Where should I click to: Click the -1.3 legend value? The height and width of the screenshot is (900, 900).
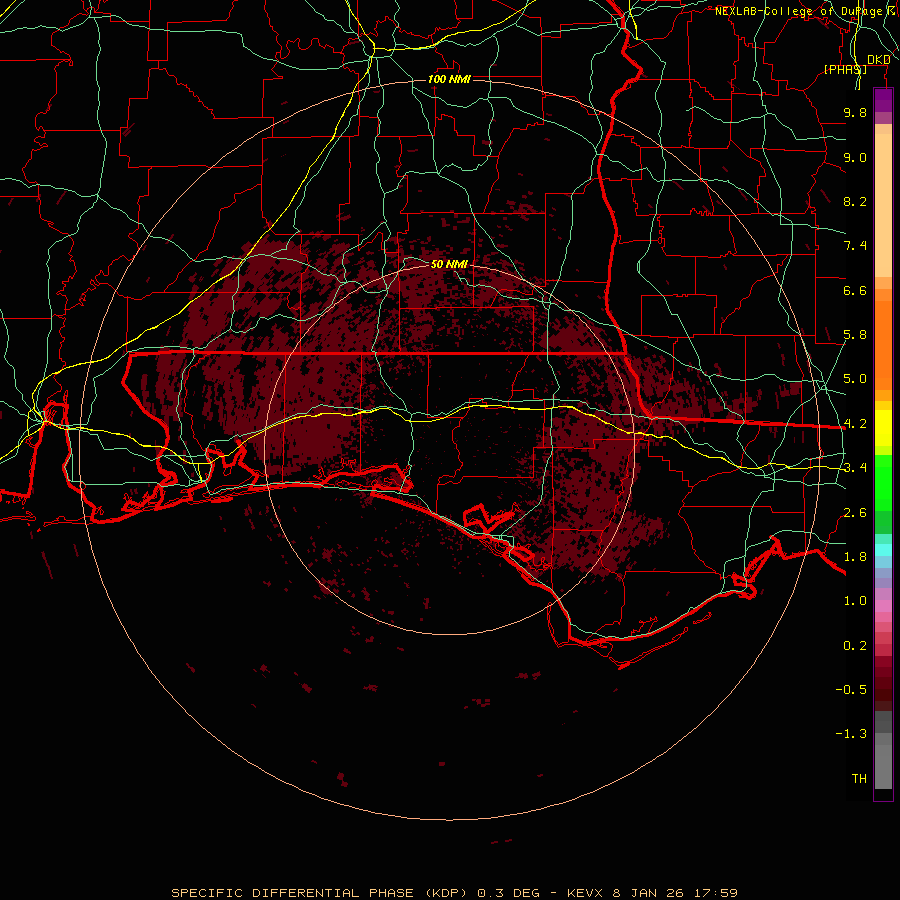(851, 734)
